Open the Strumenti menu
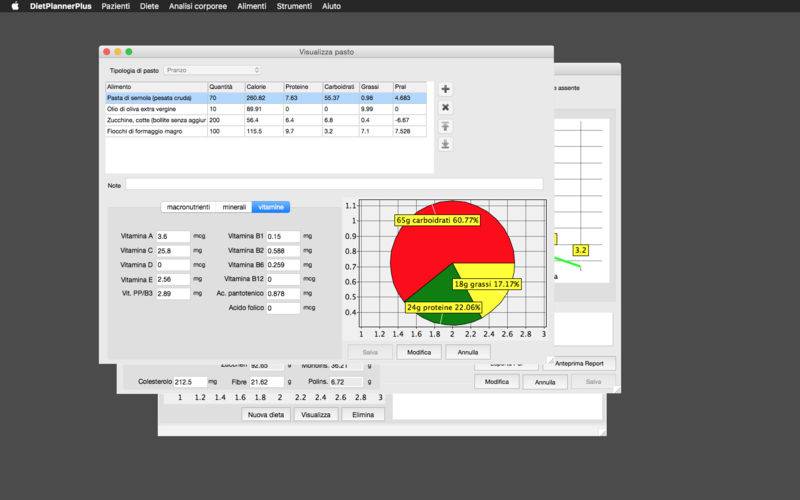 click(294, 6)
